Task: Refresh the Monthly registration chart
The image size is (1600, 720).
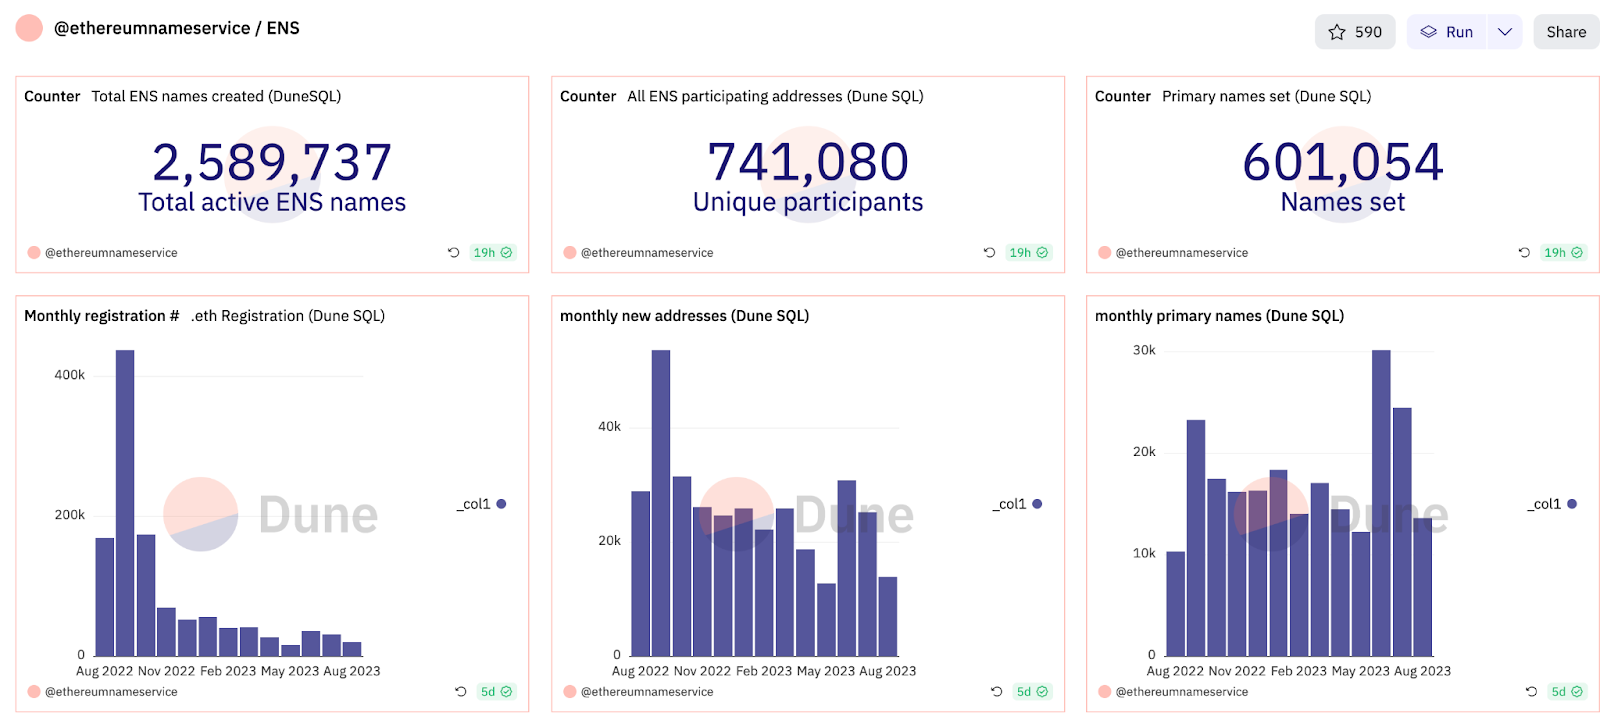Action: tap(460, 692)
